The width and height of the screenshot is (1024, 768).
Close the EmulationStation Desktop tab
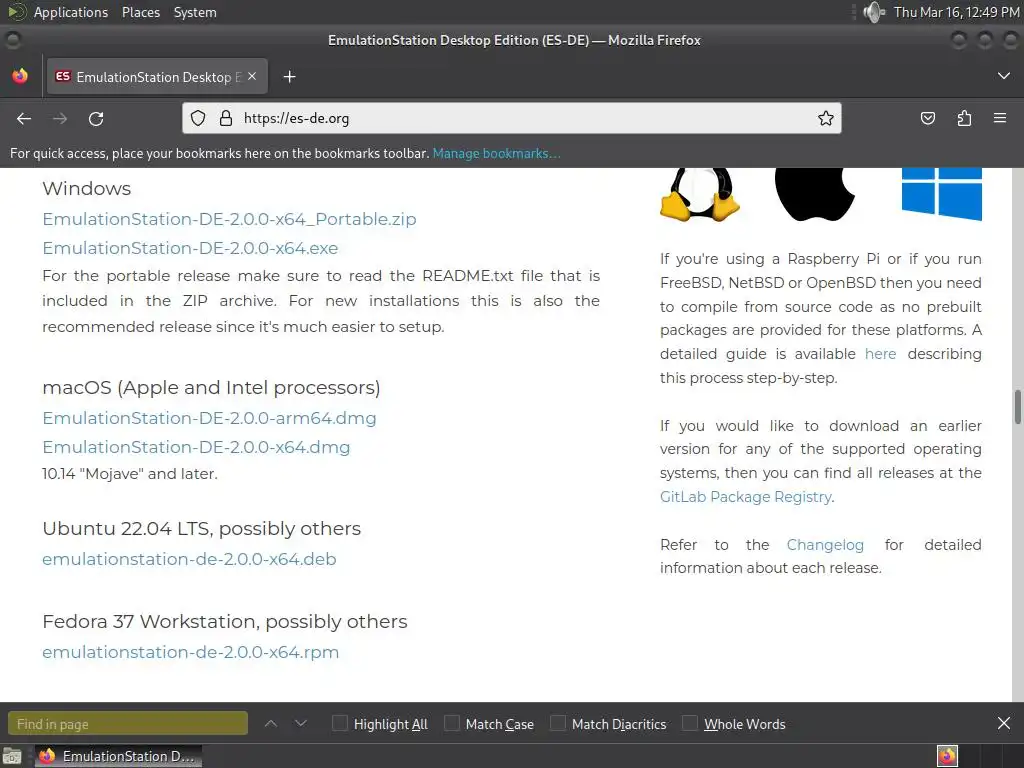coord(252,76)
